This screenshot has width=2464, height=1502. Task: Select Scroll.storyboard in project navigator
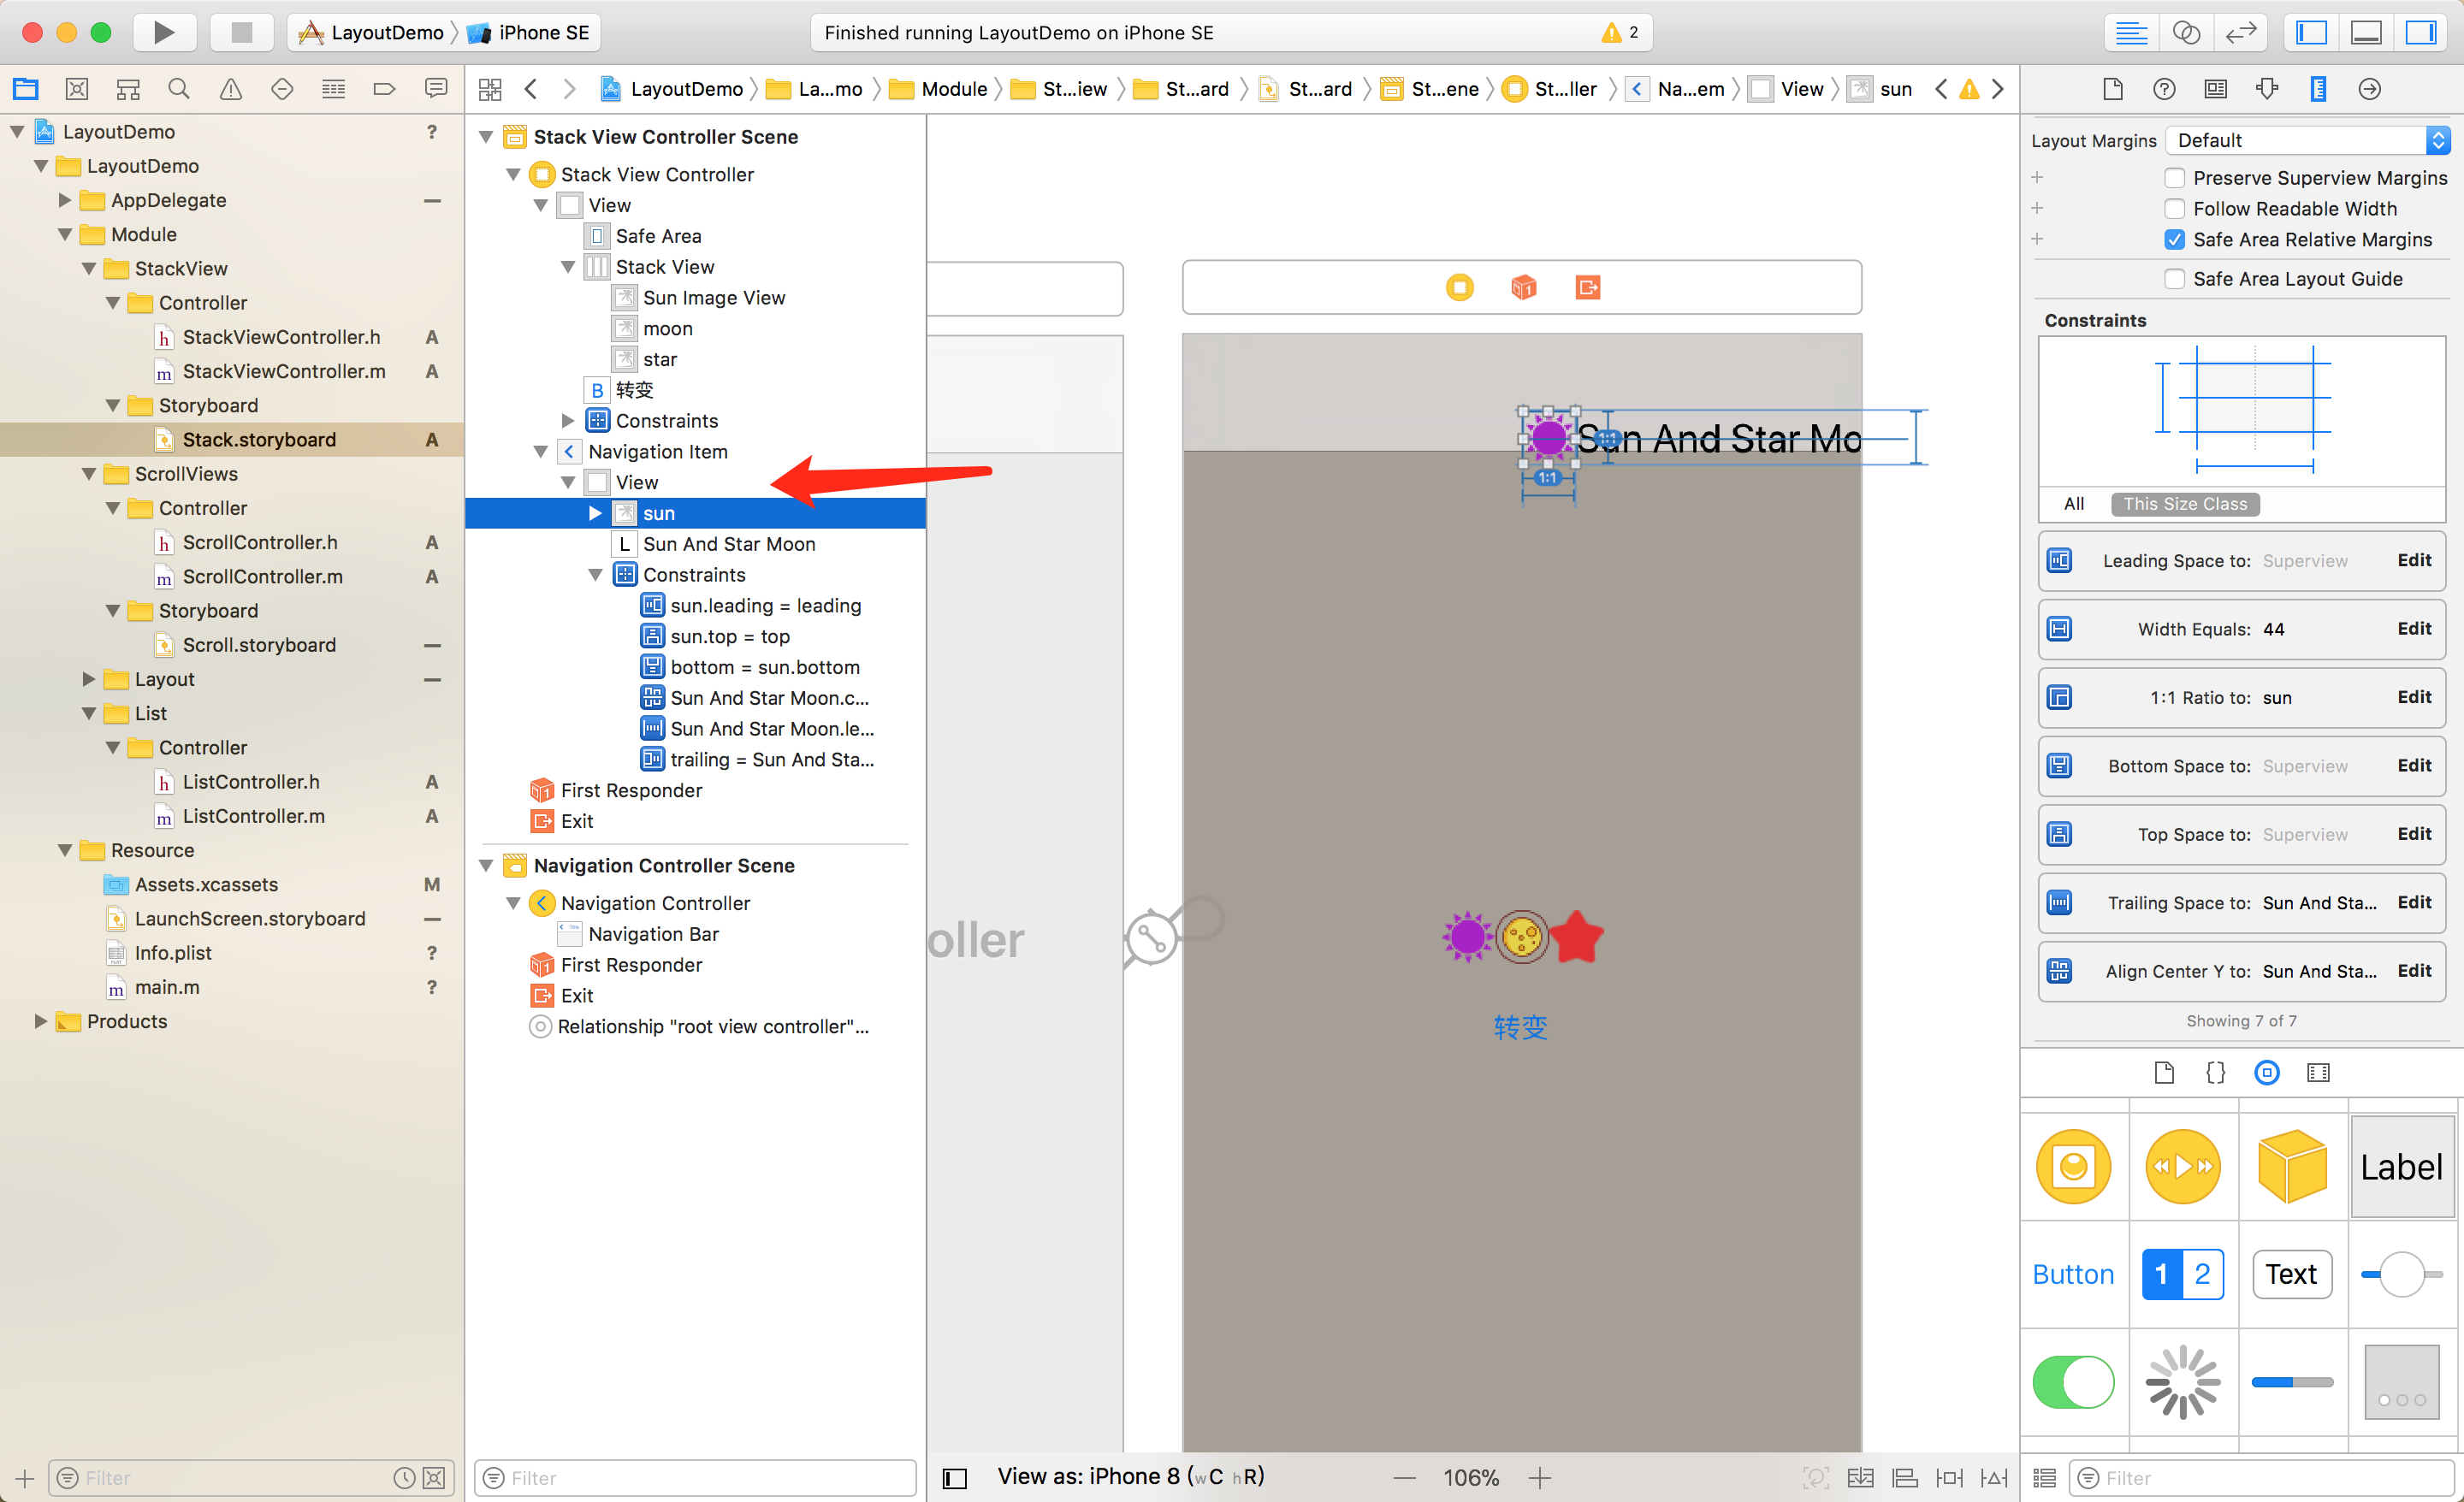[259, 645]
